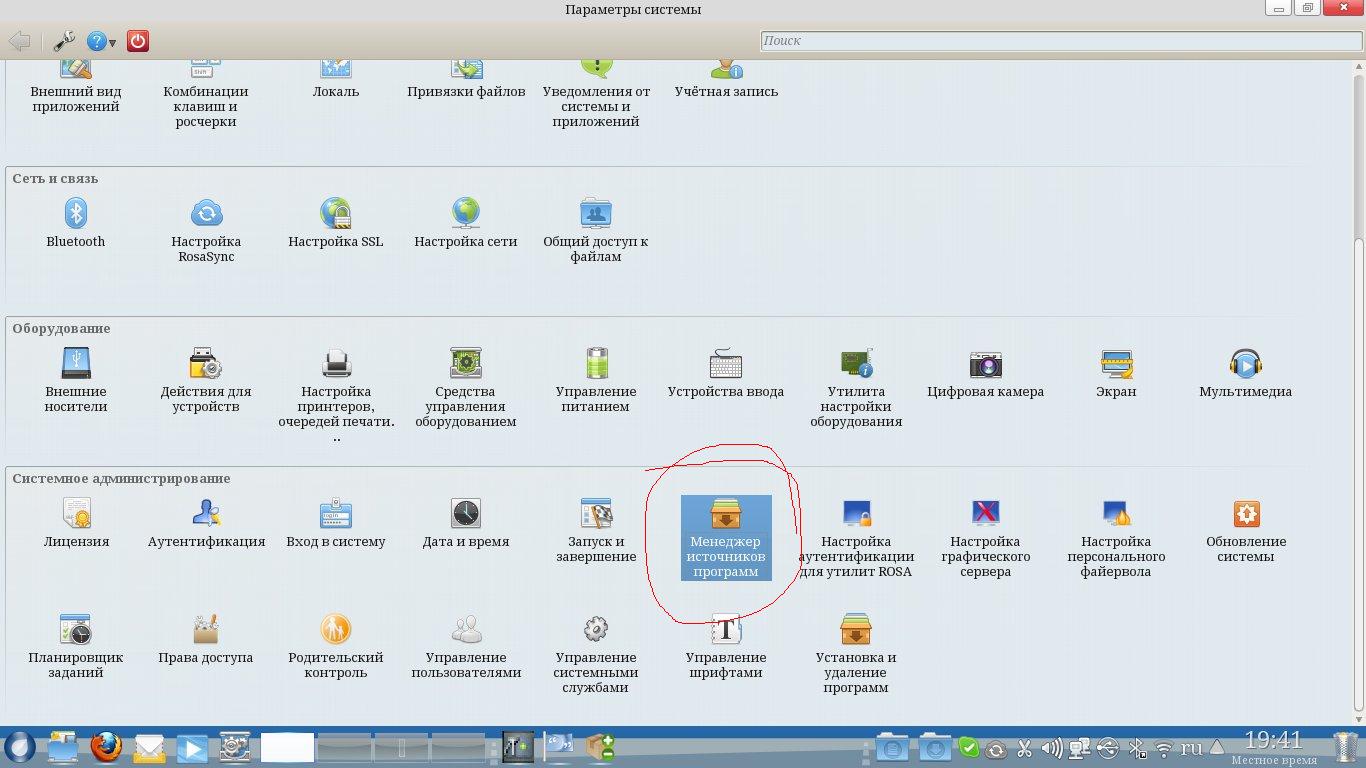Open Настройка сети network settings
This screenshot has width=1366, height=768.
[466, 222]
